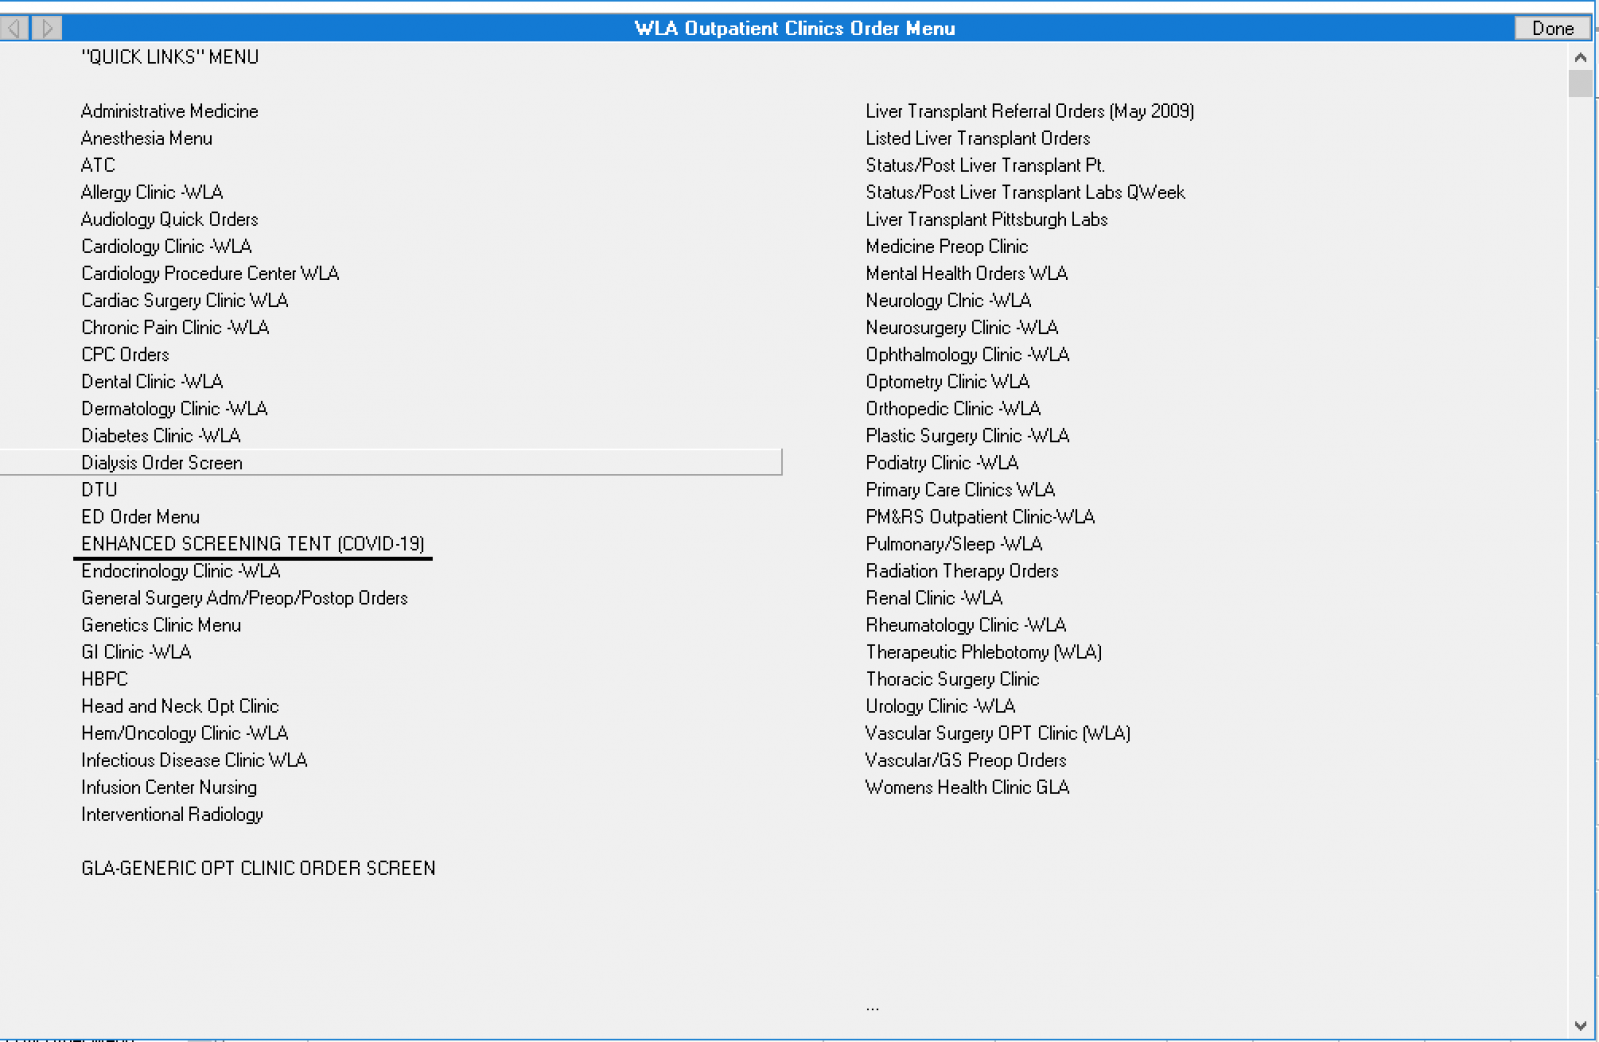This screenshot has width=1599, height=1042.
Task: Select Radiation Therapy Orders
Action: 961,571
